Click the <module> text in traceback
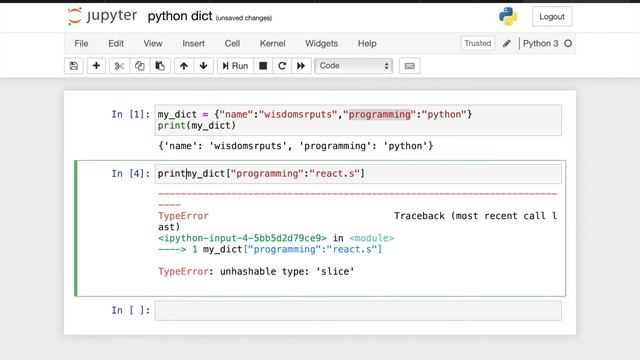The image size is (640, 360). click(x=371, y=238)
